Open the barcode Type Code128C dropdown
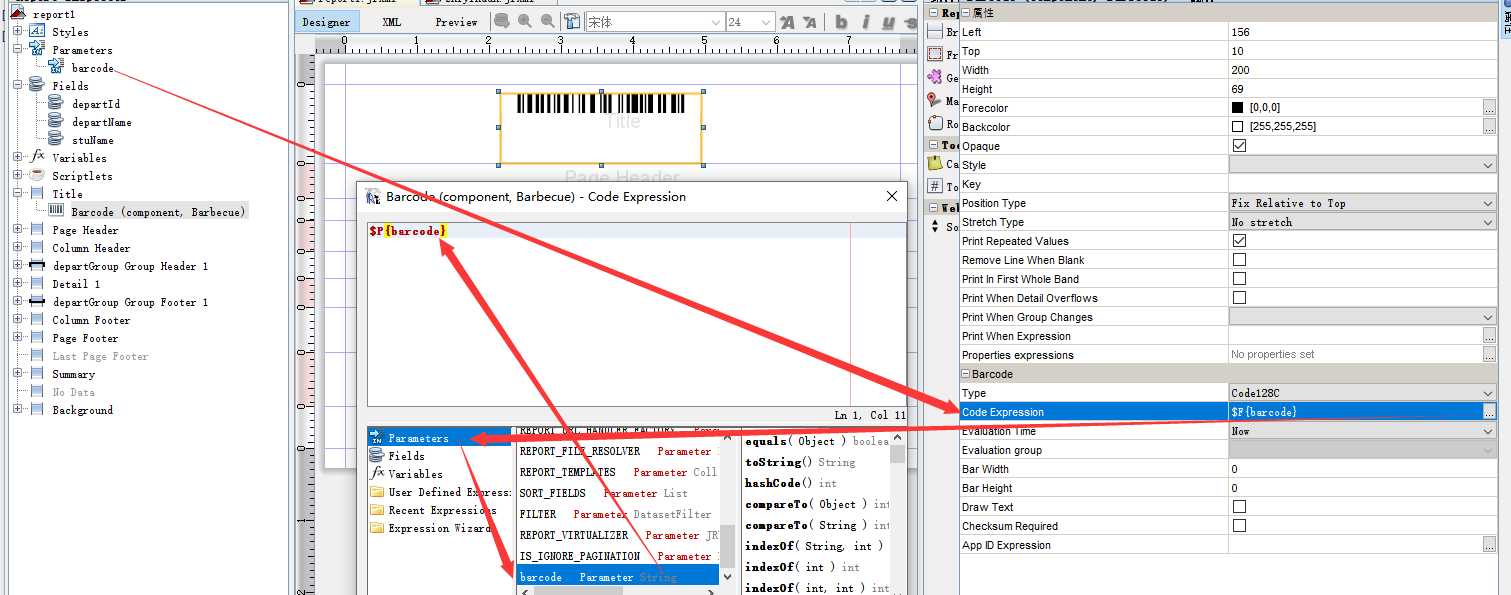Image resolution: width=1511 pixels, height=595 pixels. [x=1488, y=393]
